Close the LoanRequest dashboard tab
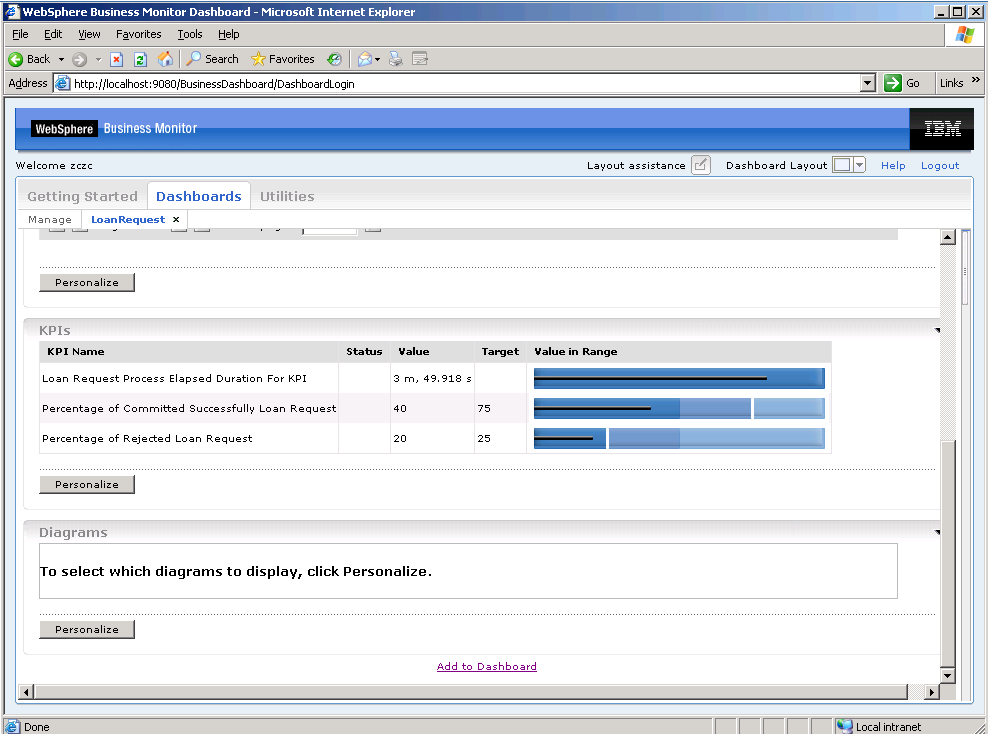The image size is (988, 734). (x=176, y=219)
